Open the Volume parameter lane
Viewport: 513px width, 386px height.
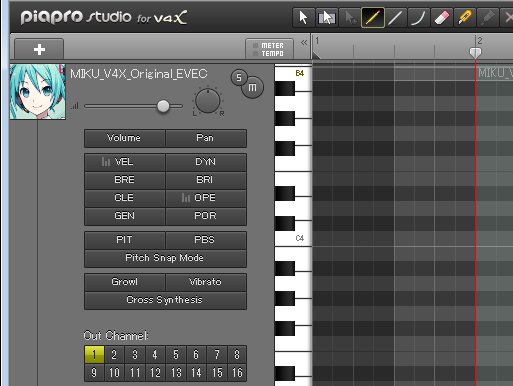click(x=125, y=138)
